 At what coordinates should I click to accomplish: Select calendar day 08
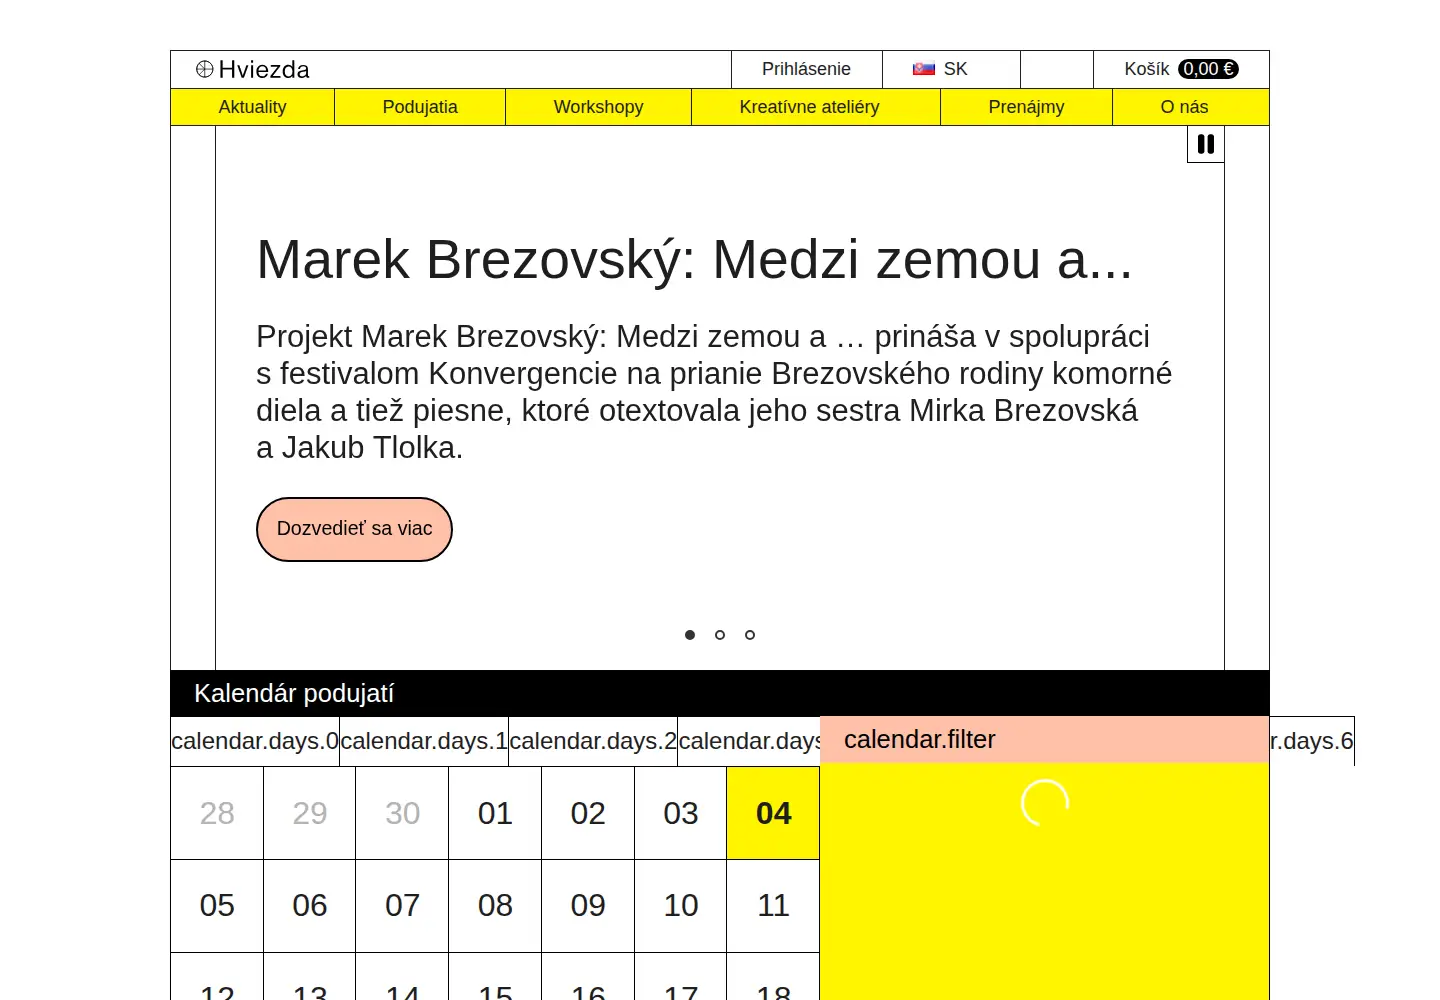point(495,906)
